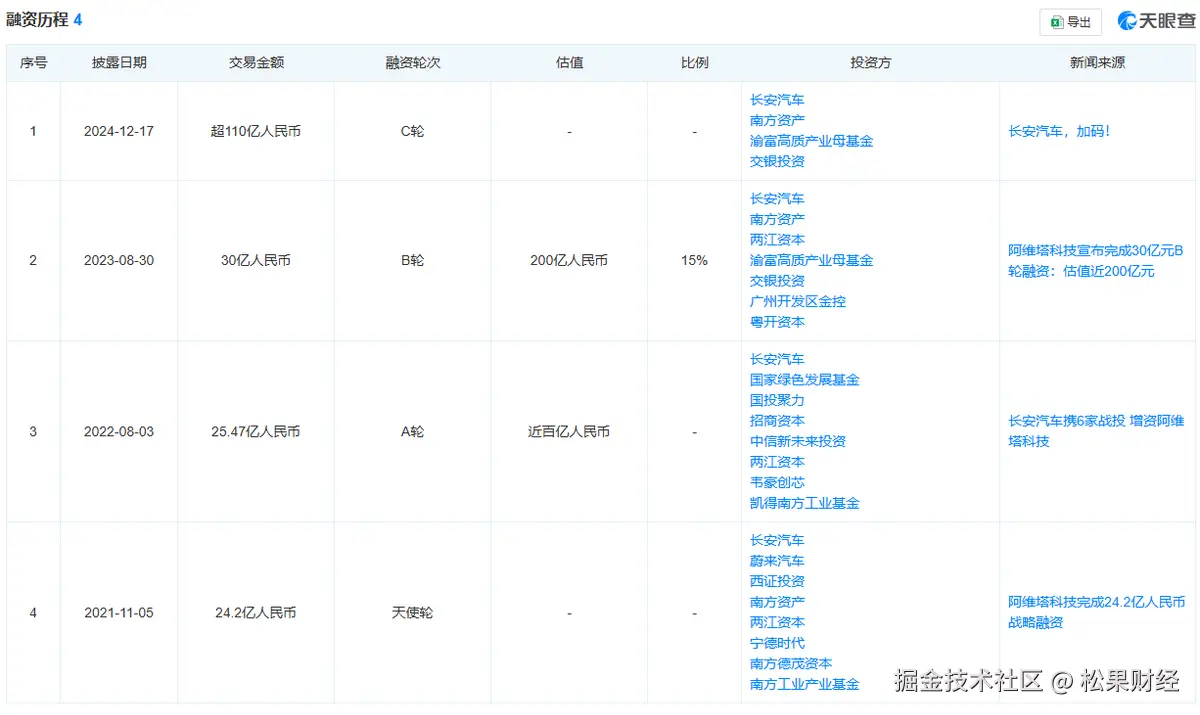
Task: Select the B轮 round cell
Action: coord(413,260)
